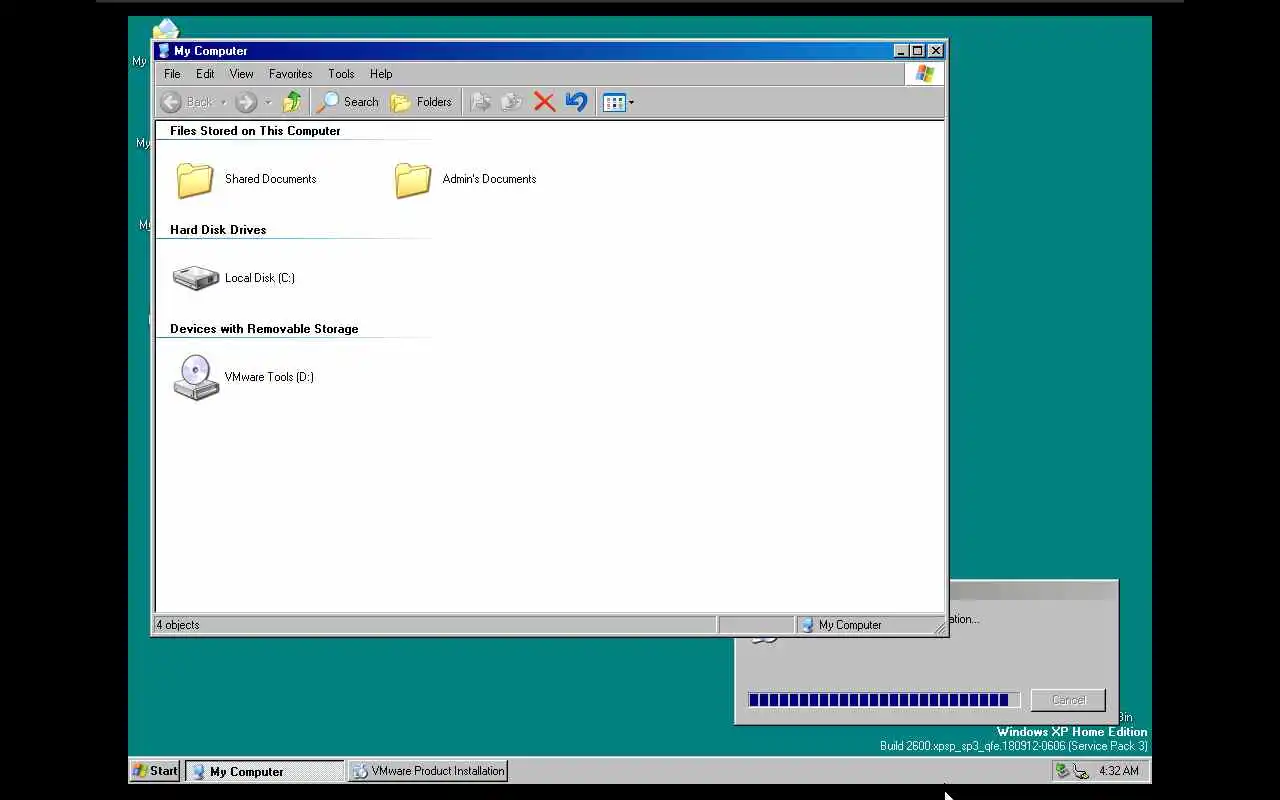This screenshot has width=1280, height=800.
Task: Click the "Shared Documents" label
Action: pyautogui.click(x=270, y=179)
